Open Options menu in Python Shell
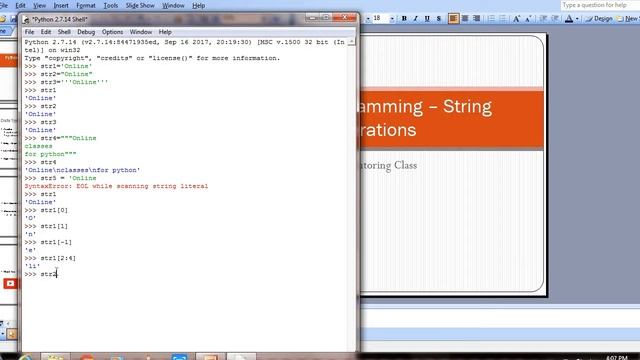Image resolution: width=640 pixels, height=360 pixels. [112, 32]
